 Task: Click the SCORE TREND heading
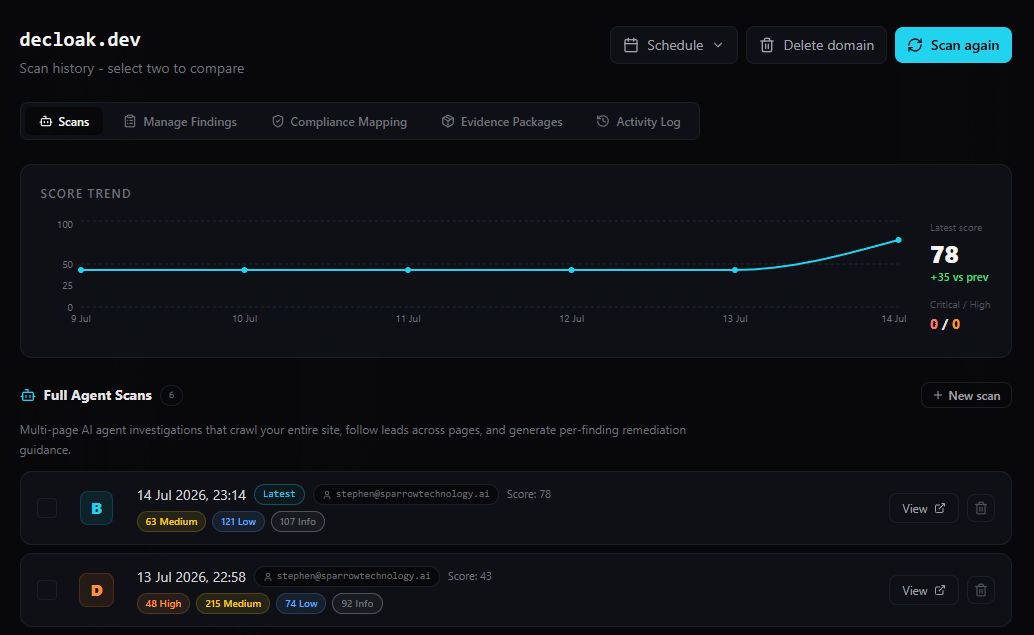[86, 194]
